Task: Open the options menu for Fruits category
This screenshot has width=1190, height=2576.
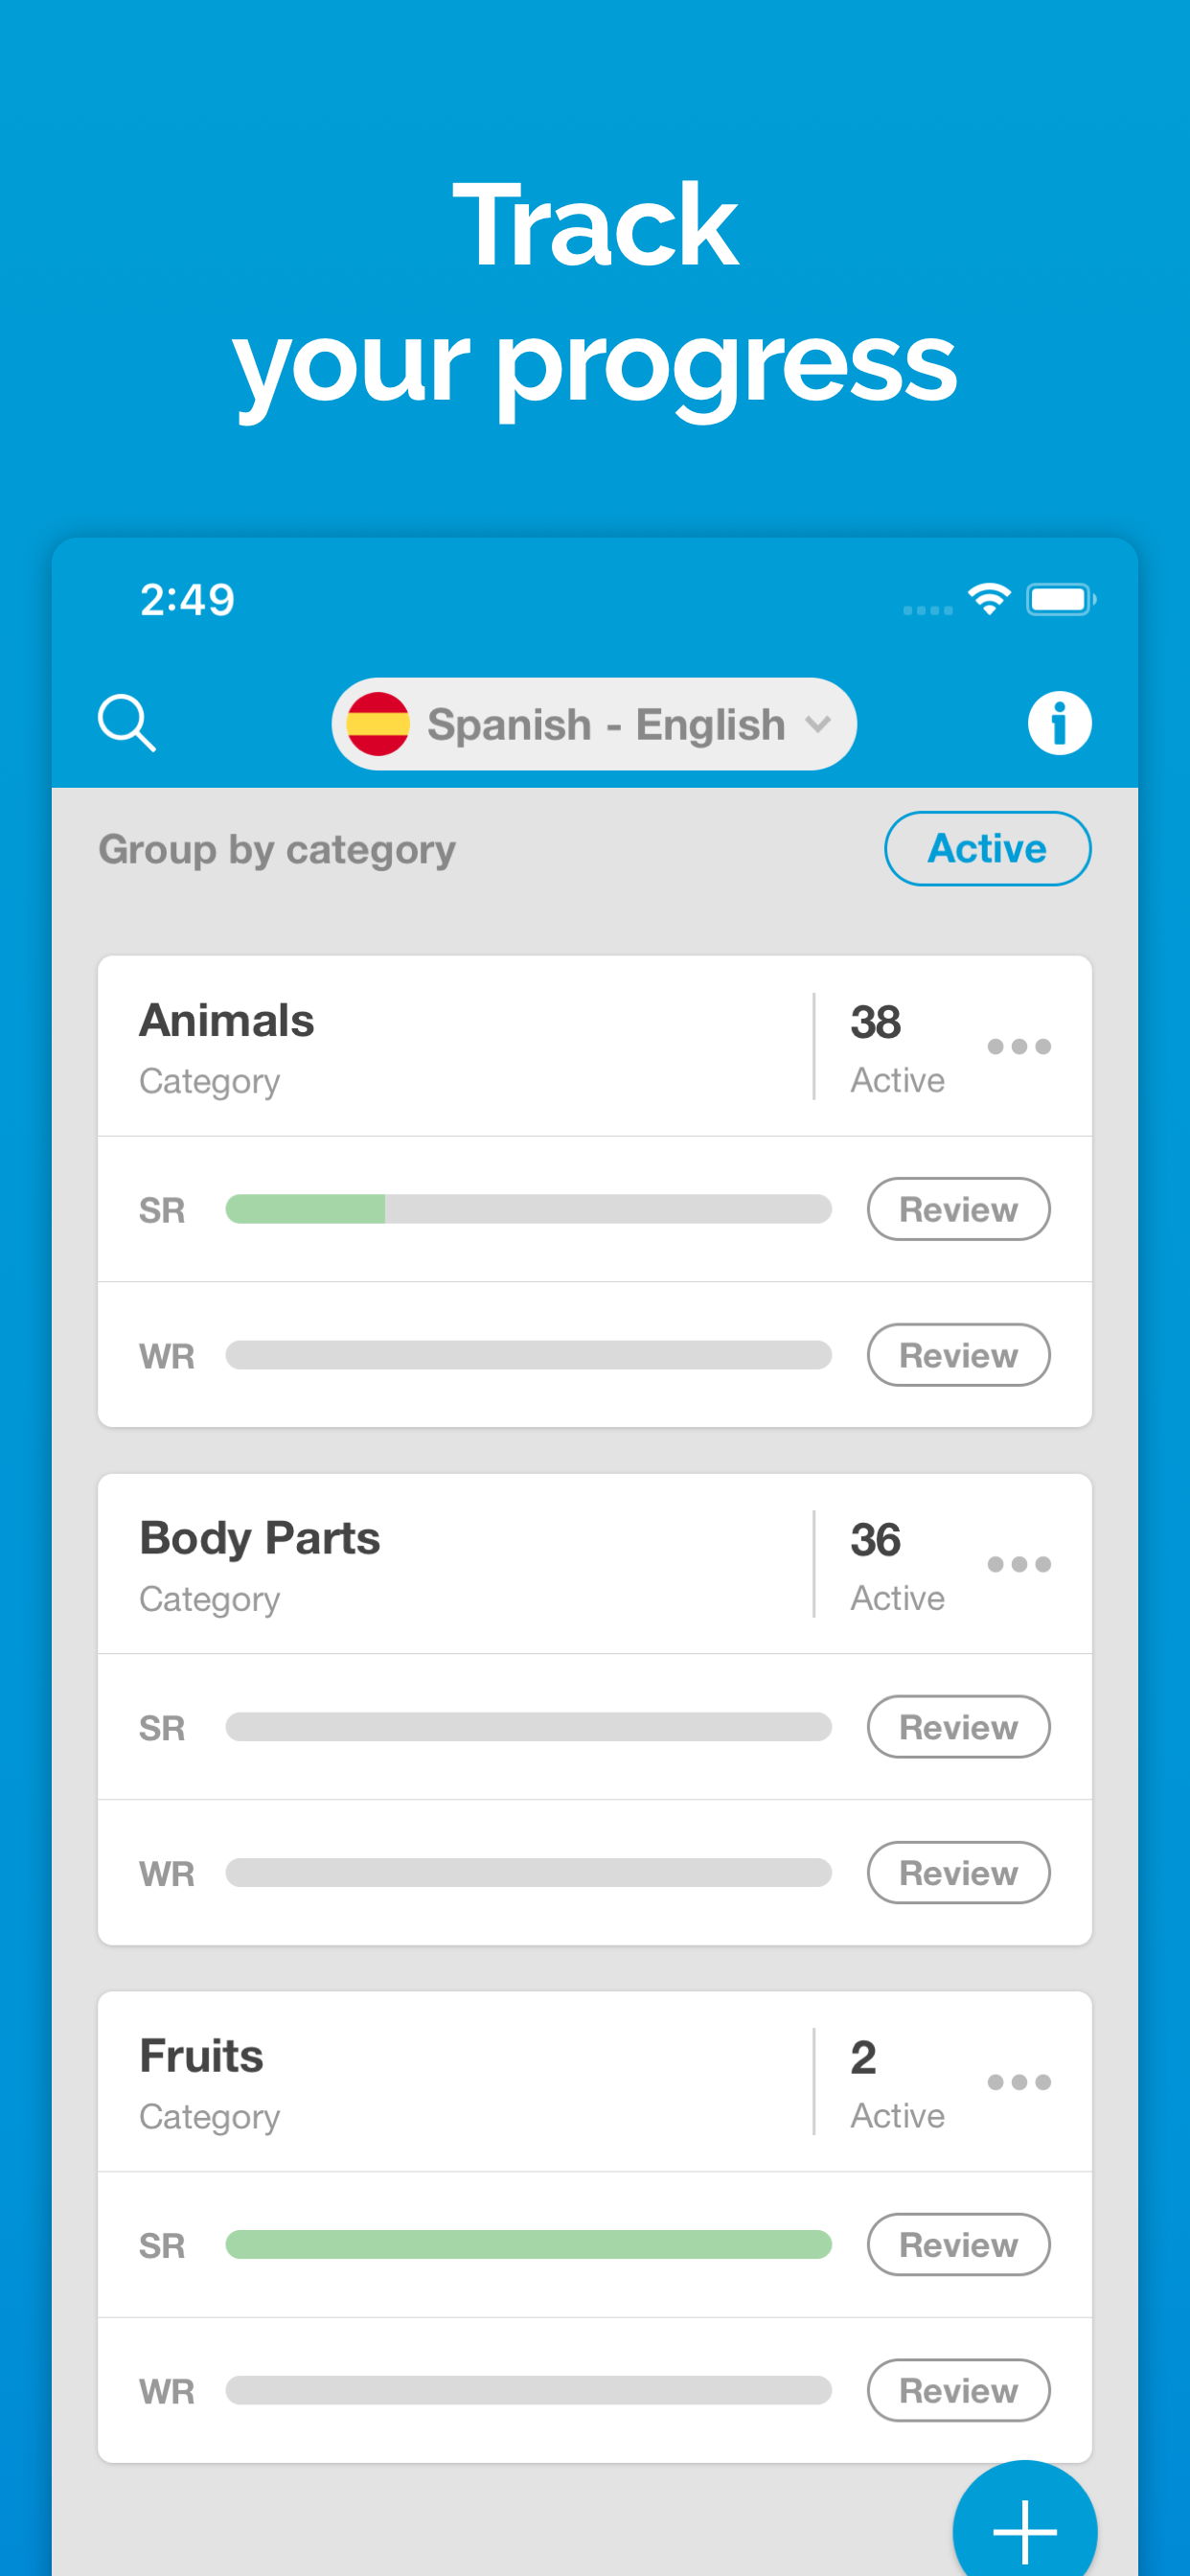Action: pos(1020,2082)
